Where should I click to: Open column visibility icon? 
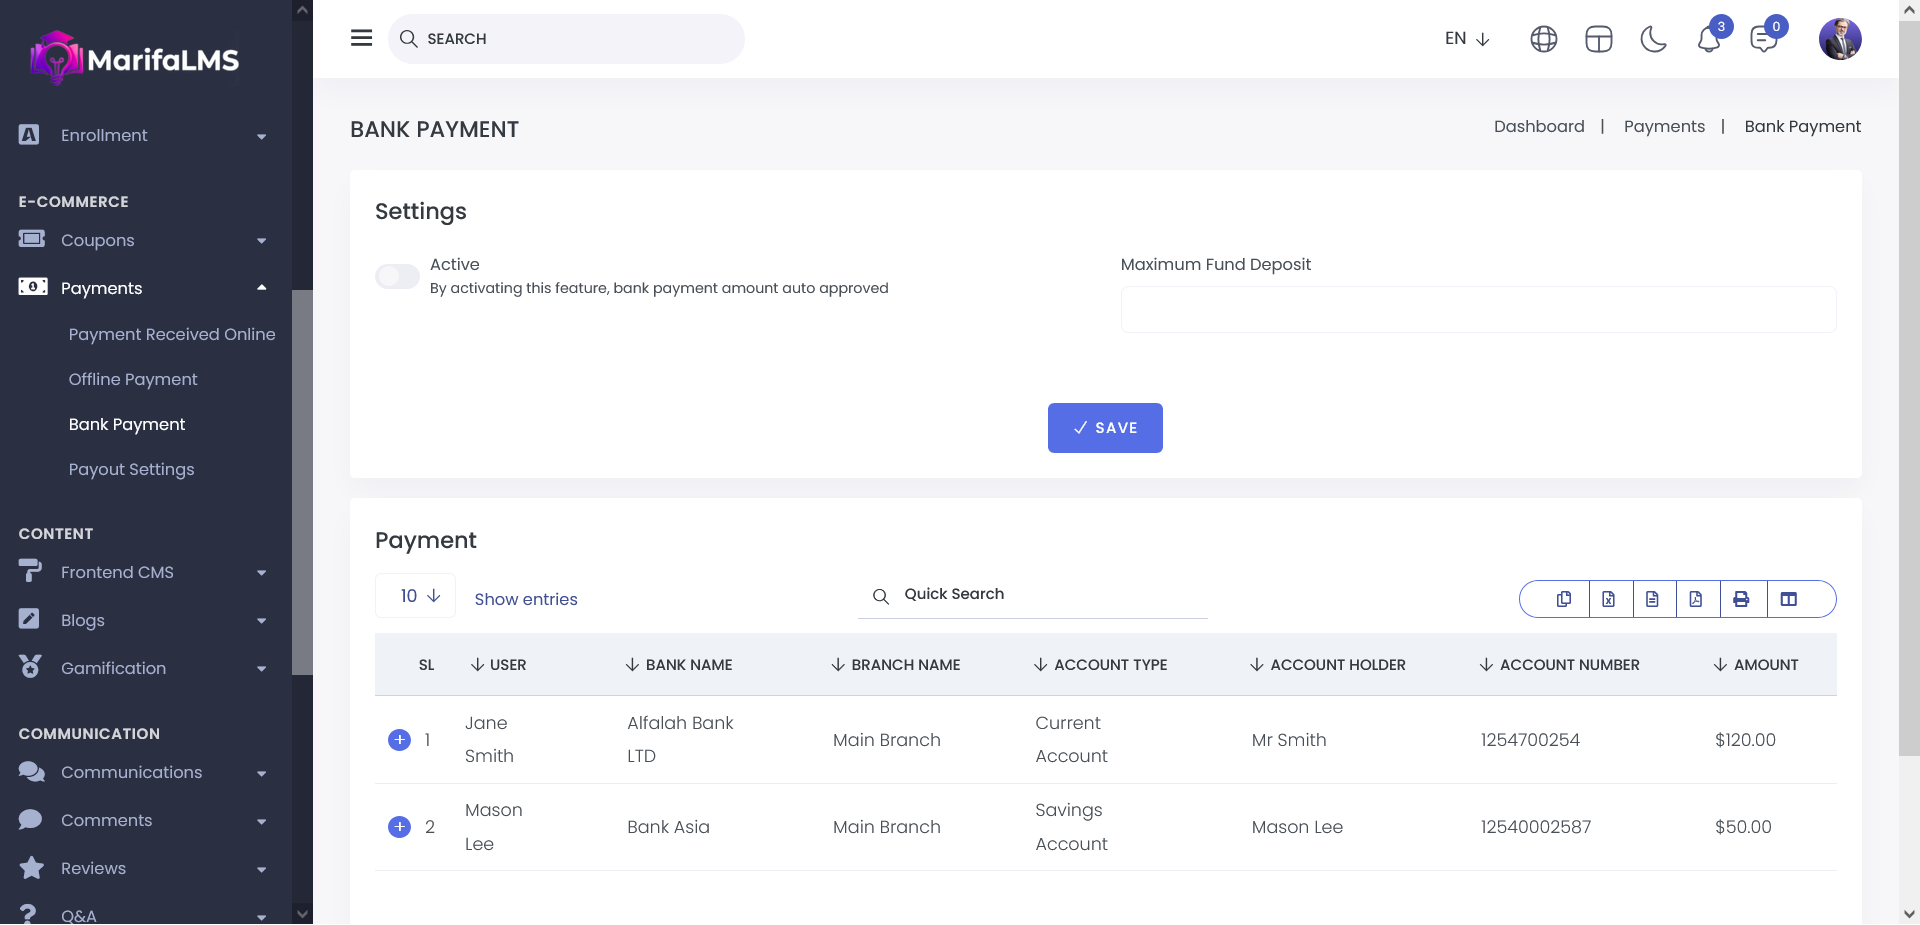(1789, 599)
